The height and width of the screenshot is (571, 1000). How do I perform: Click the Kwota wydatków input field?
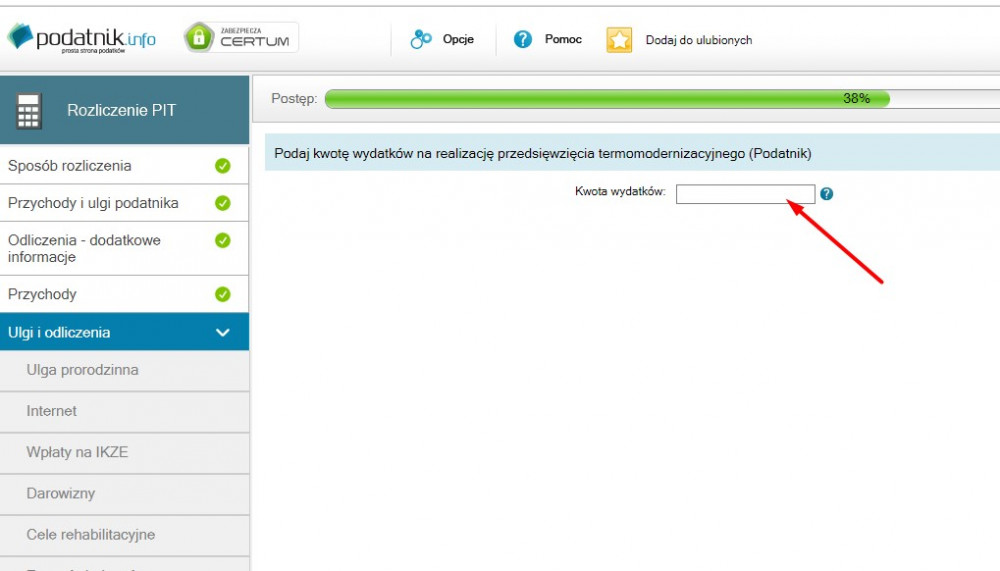coord(745,193)
